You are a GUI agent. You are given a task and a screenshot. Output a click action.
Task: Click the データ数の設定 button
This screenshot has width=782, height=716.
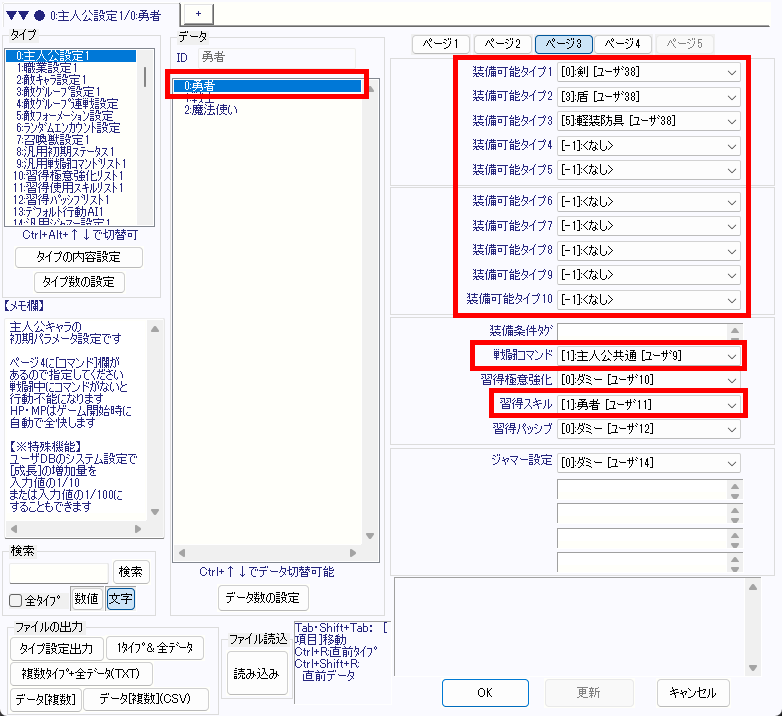[263, 598]
